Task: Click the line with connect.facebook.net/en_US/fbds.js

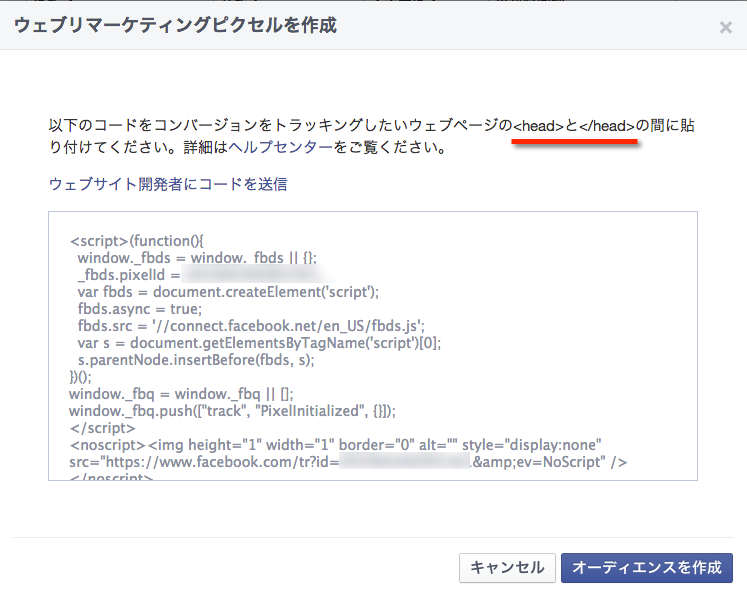Action: click(251, 326)
